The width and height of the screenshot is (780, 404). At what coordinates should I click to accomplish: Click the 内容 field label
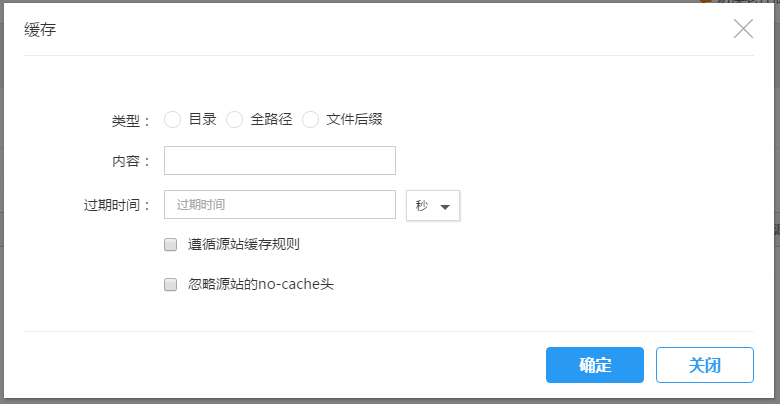pyautogui.click(x=130, y=162)
